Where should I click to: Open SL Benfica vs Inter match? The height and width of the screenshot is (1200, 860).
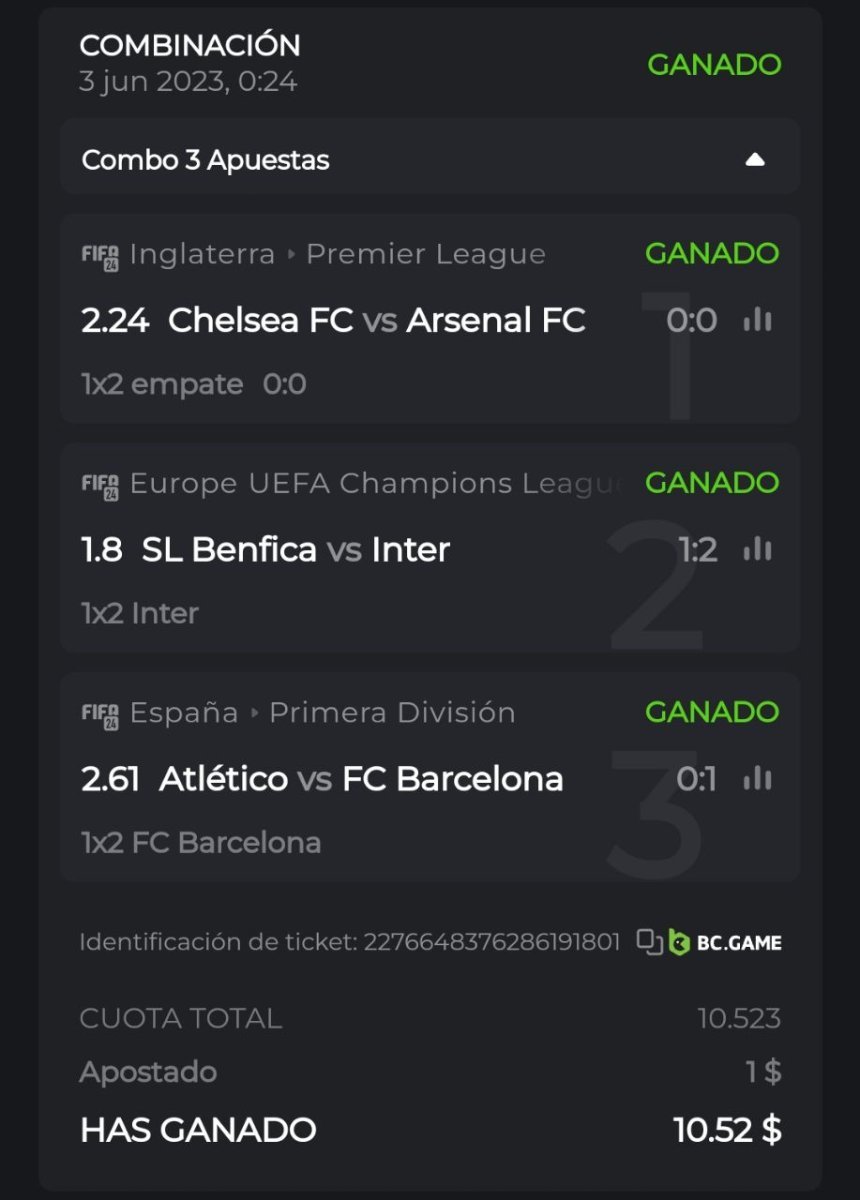click(x=296, y=549)
